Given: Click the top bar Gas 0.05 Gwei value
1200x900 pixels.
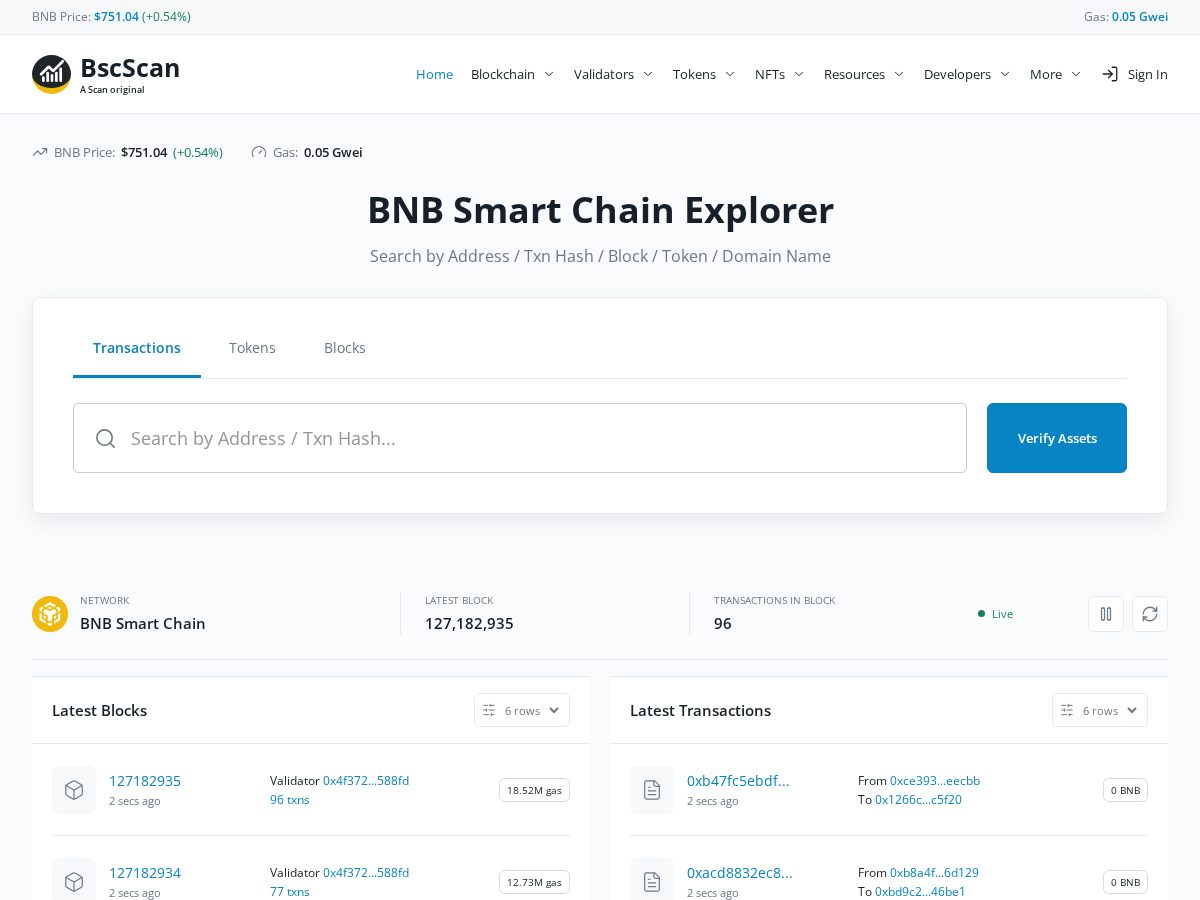Looking at the screenshot, I should pos(1140,17).
